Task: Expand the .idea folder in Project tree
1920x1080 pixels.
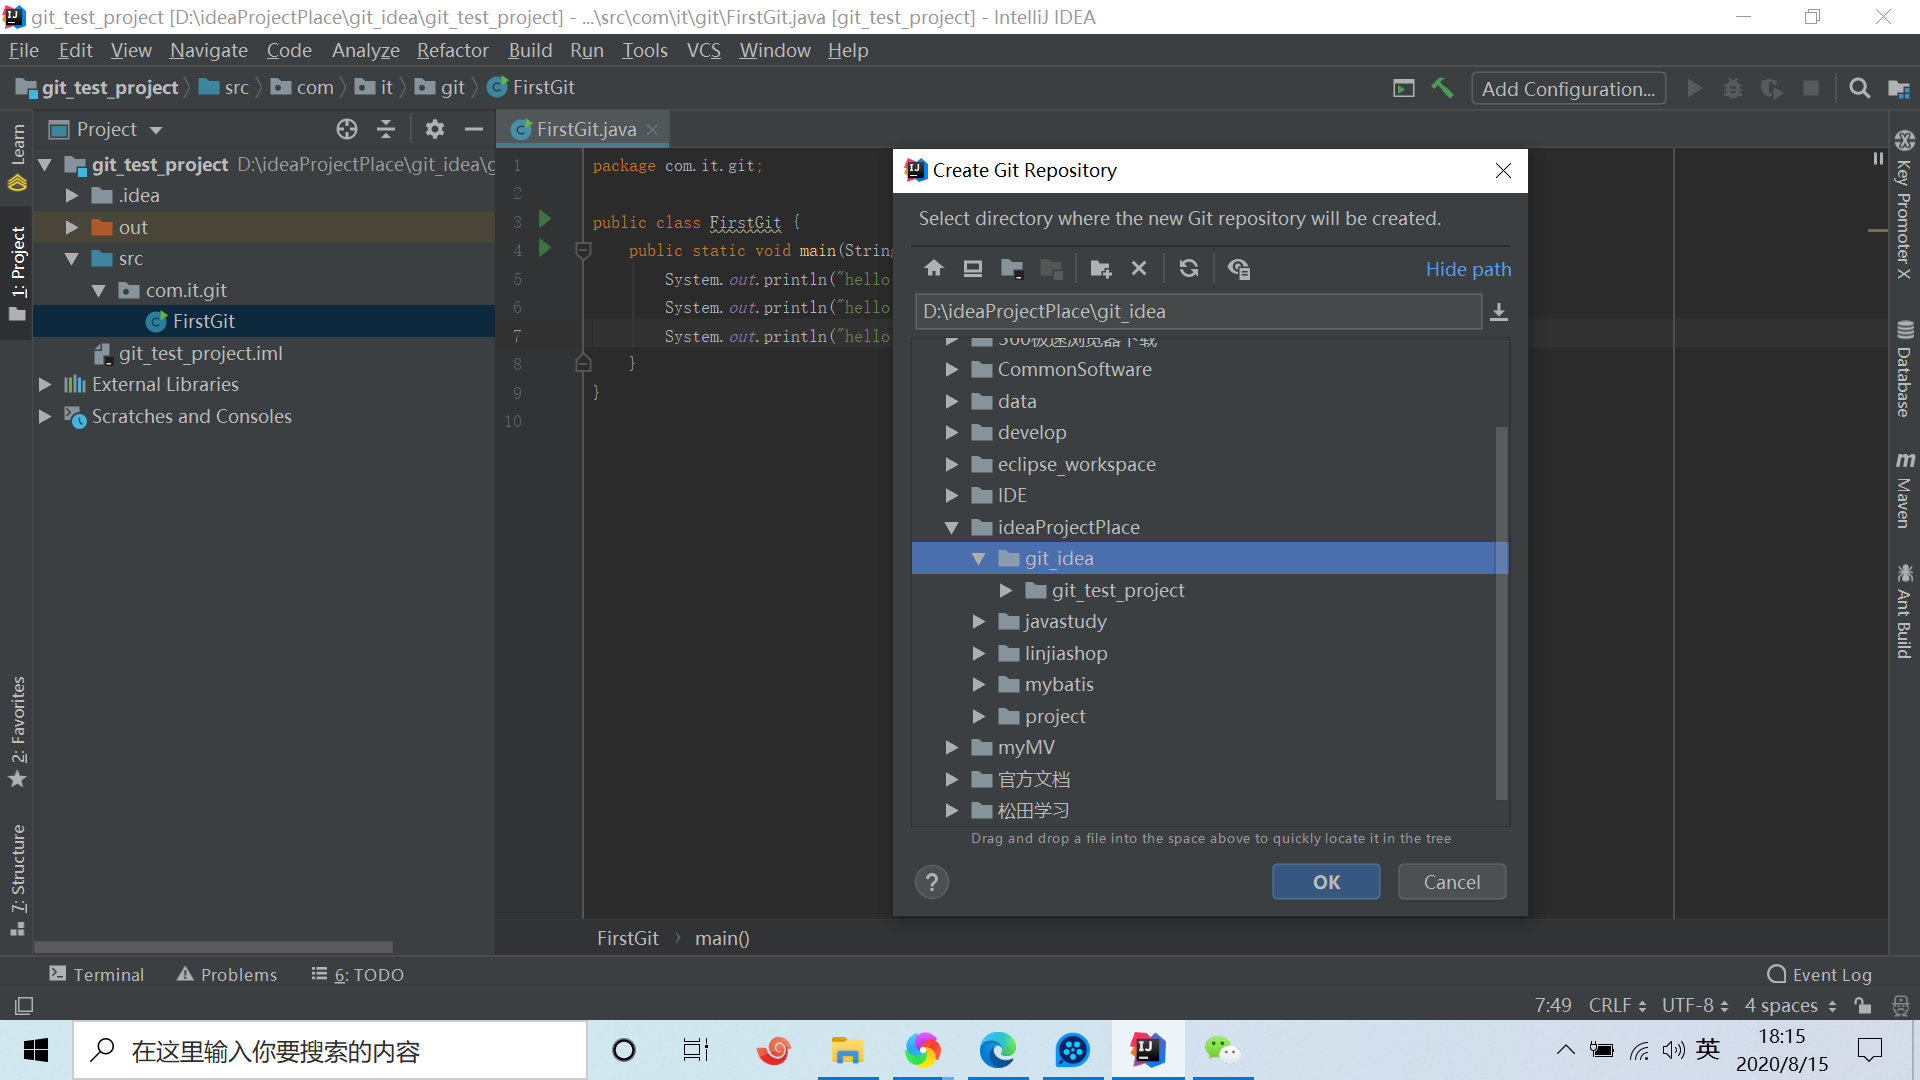Action: click(x=71, y=196)
